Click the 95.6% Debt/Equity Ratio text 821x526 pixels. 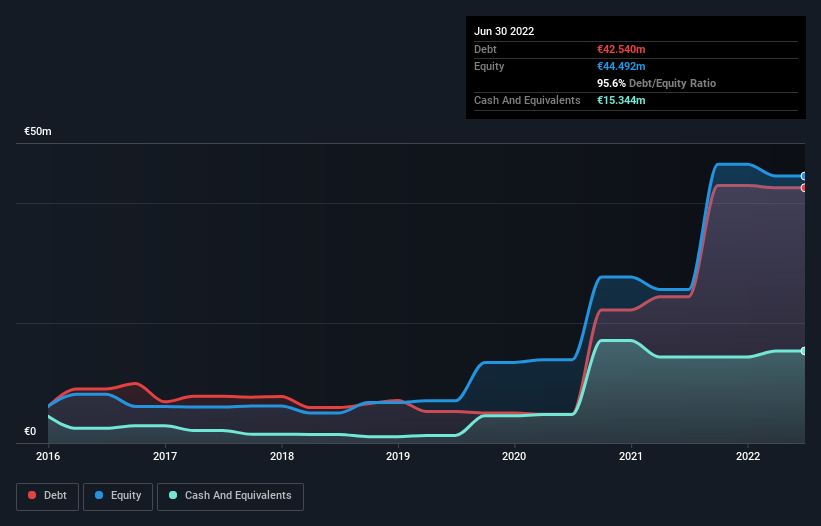coord(657,83)
